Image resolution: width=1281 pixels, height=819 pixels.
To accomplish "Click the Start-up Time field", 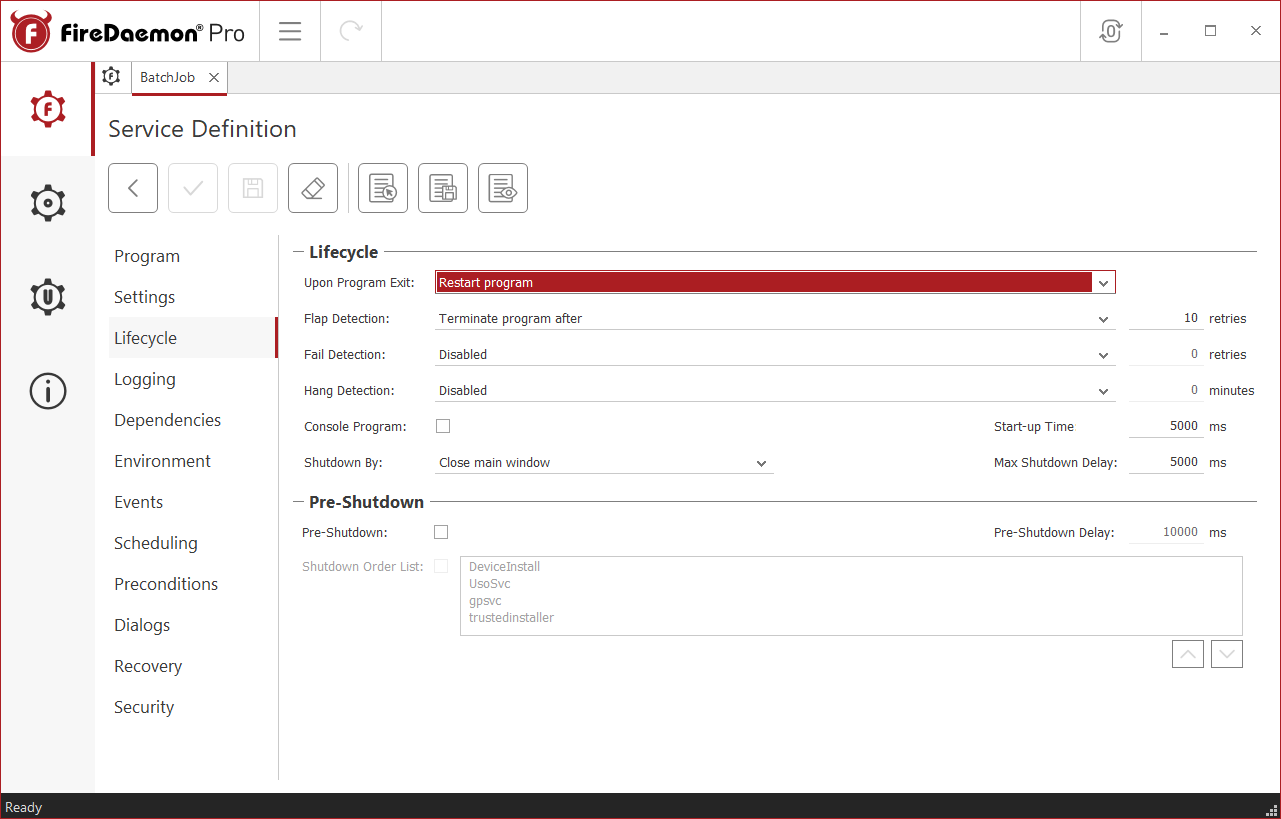I will 1166,427.
